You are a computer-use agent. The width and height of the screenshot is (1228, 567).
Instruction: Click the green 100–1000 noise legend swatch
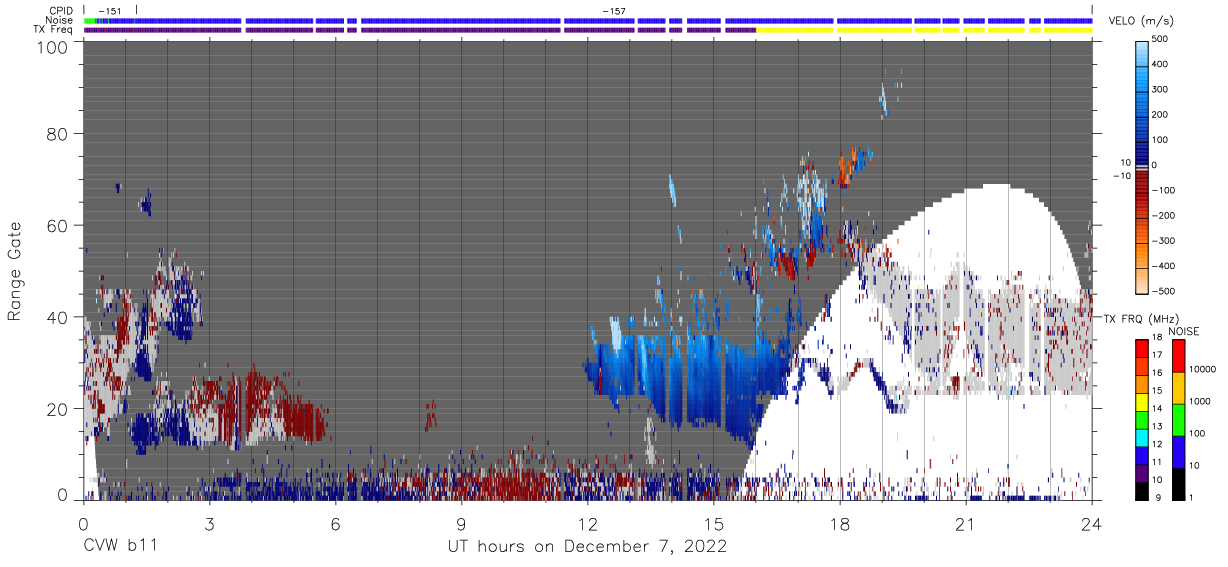click(1179, 420)
